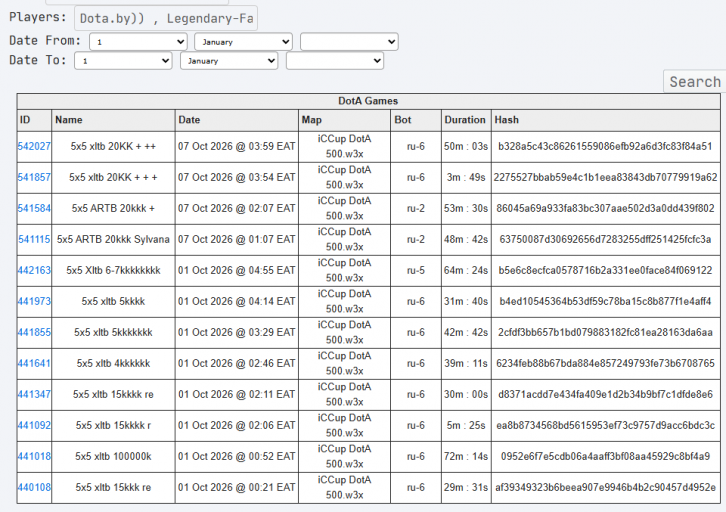Screen dimensions: 726x512
Task: Open the Date To year dropdown
Action: [335, 61]
